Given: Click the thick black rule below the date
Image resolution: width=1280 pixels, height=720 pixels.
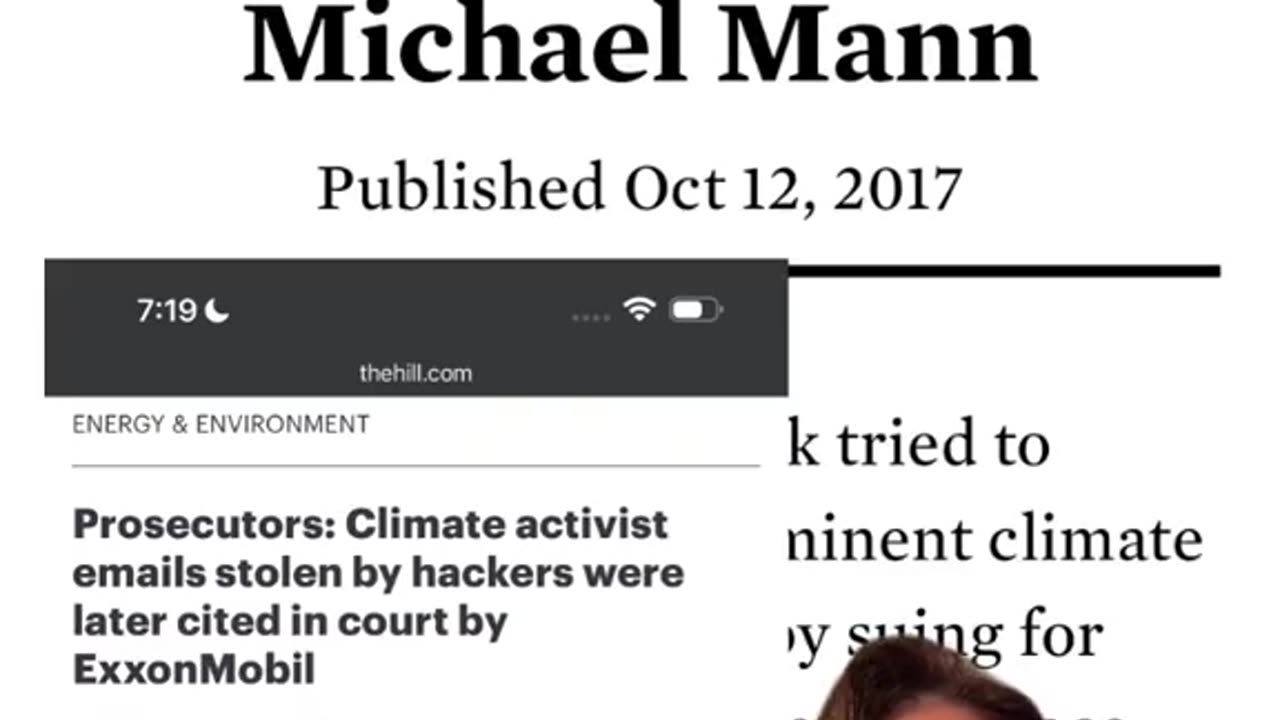Looking at the screenshot, I should pos(1003,271).
